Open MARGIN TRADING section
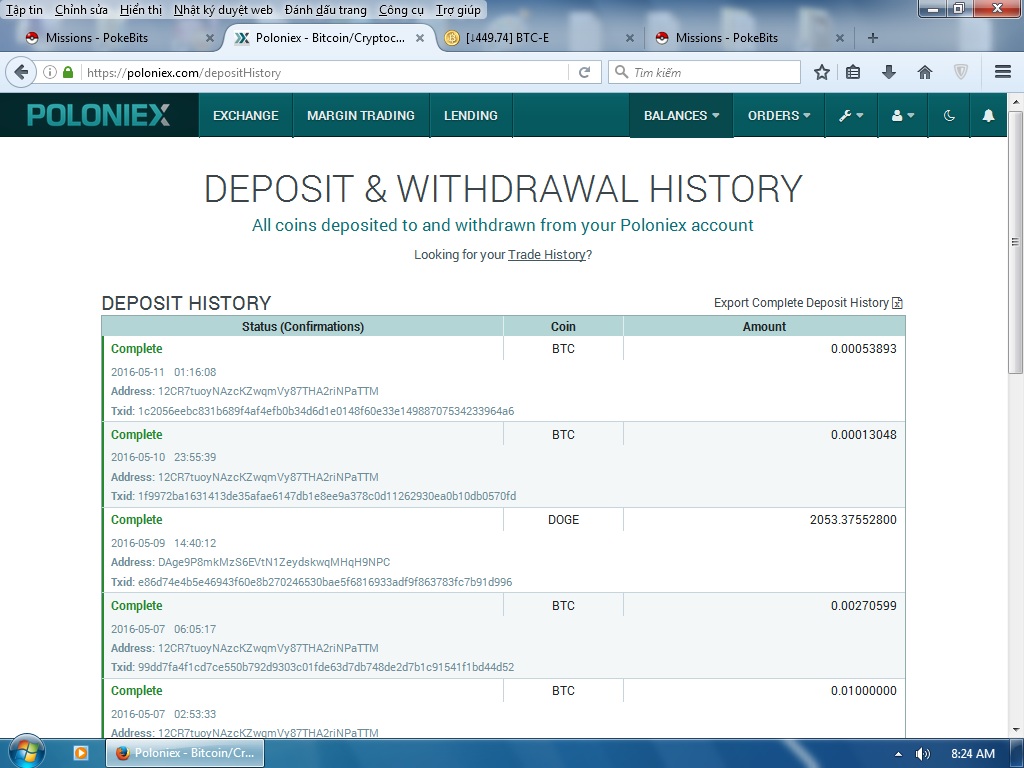This screenshot has height=768, width=1024. click(361, 116)
